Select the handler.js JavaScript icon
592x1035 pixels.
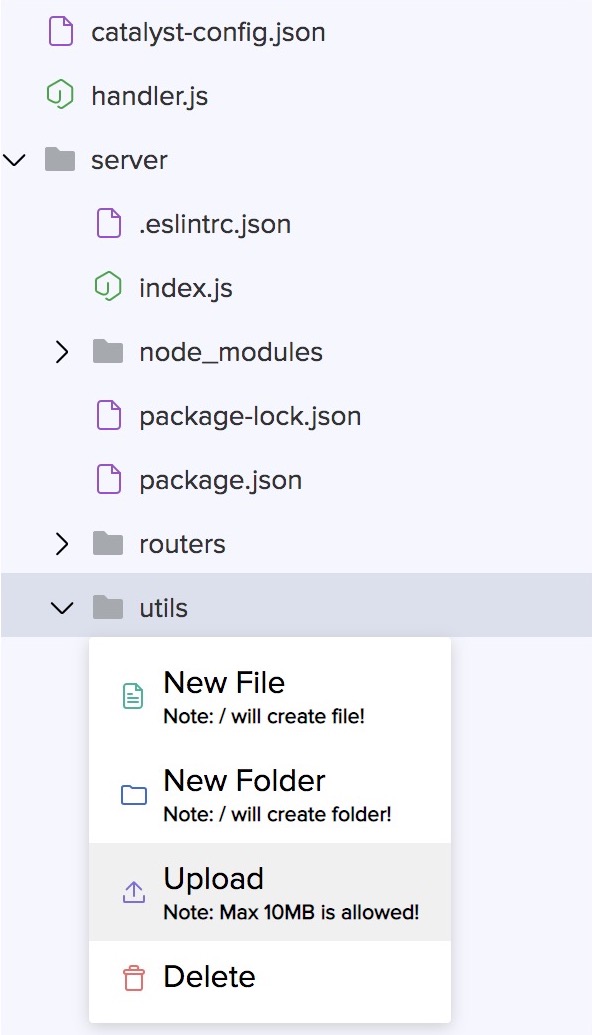62,96
